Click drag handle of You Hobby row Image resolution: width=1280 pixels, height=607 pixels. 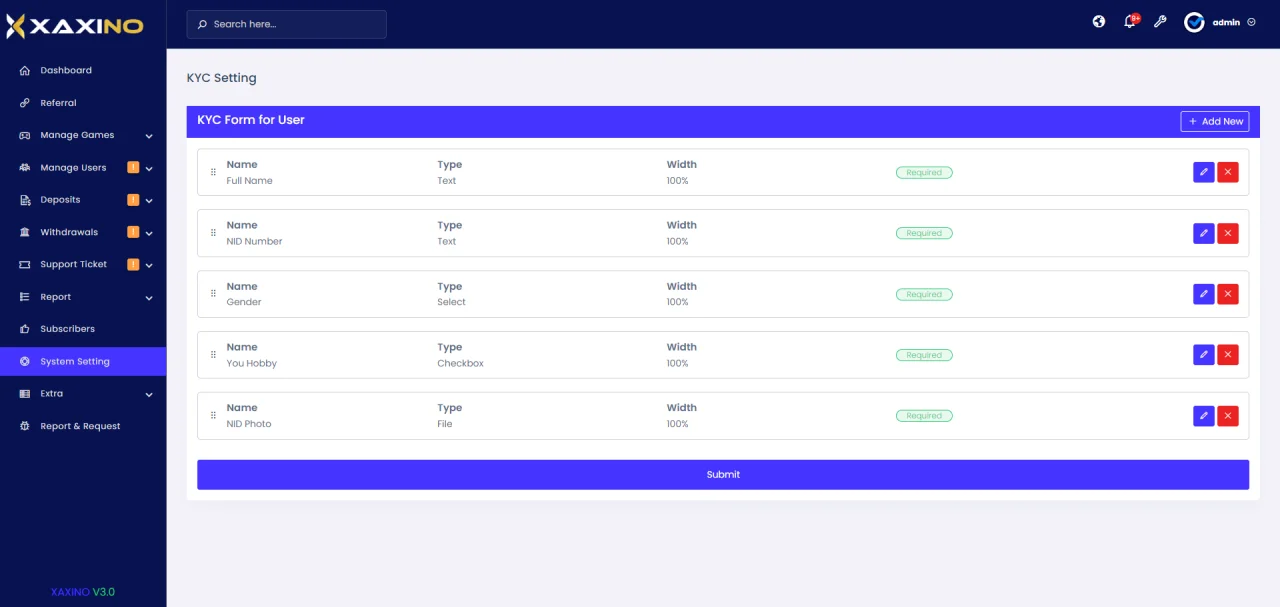(213, 355)
